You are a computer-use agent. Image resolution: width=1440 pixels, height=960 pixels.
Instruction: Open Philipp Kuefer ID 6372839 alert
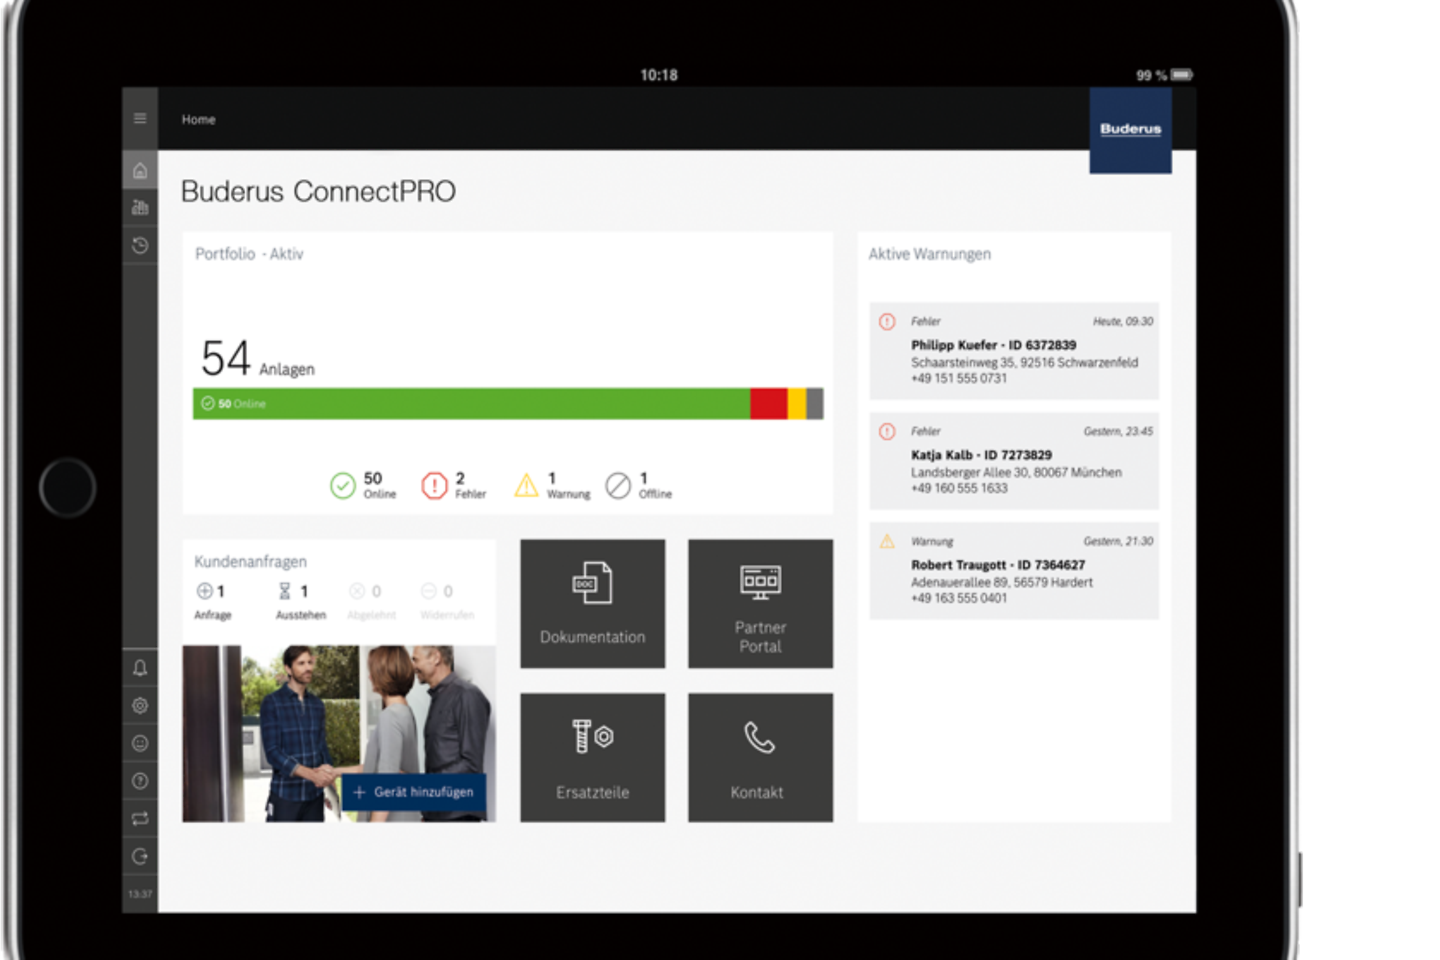tap(1014, 351)
